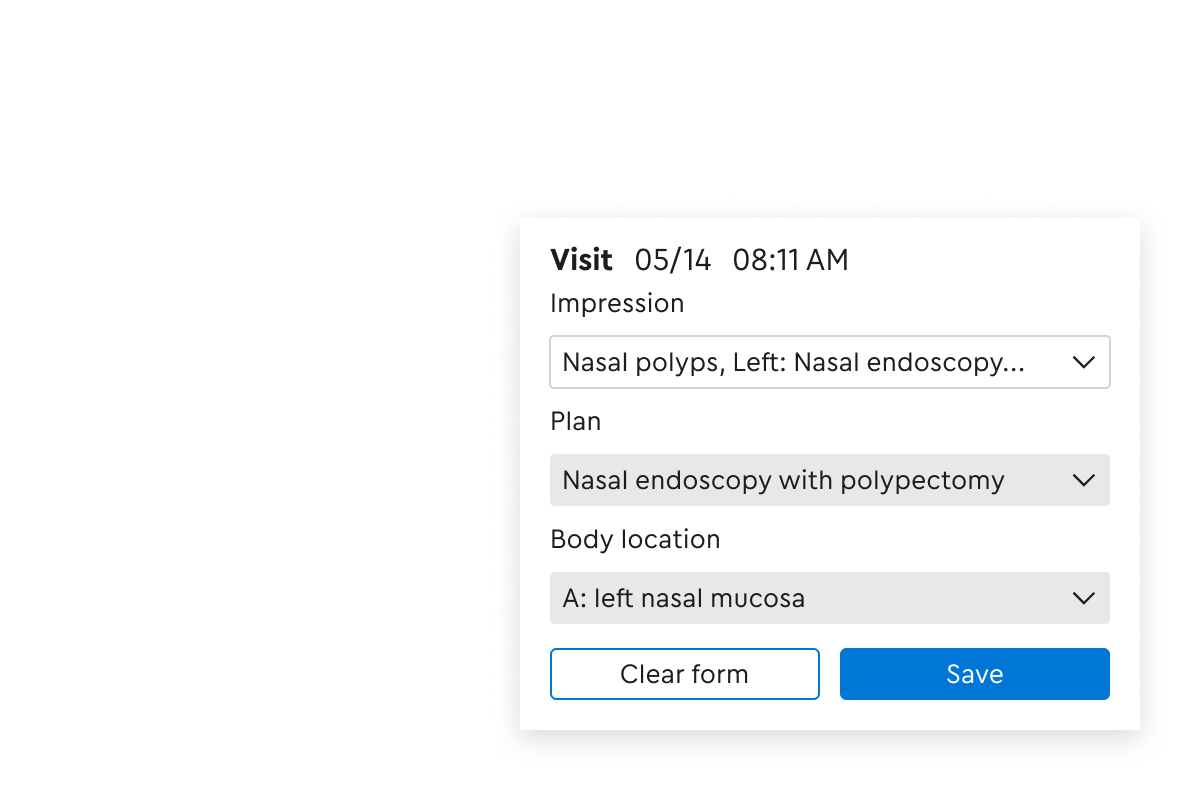Choose the 'Nasal endoscopy with polypectomy' field
Viewport: 1200px width, 800px height.
point(784,480)
